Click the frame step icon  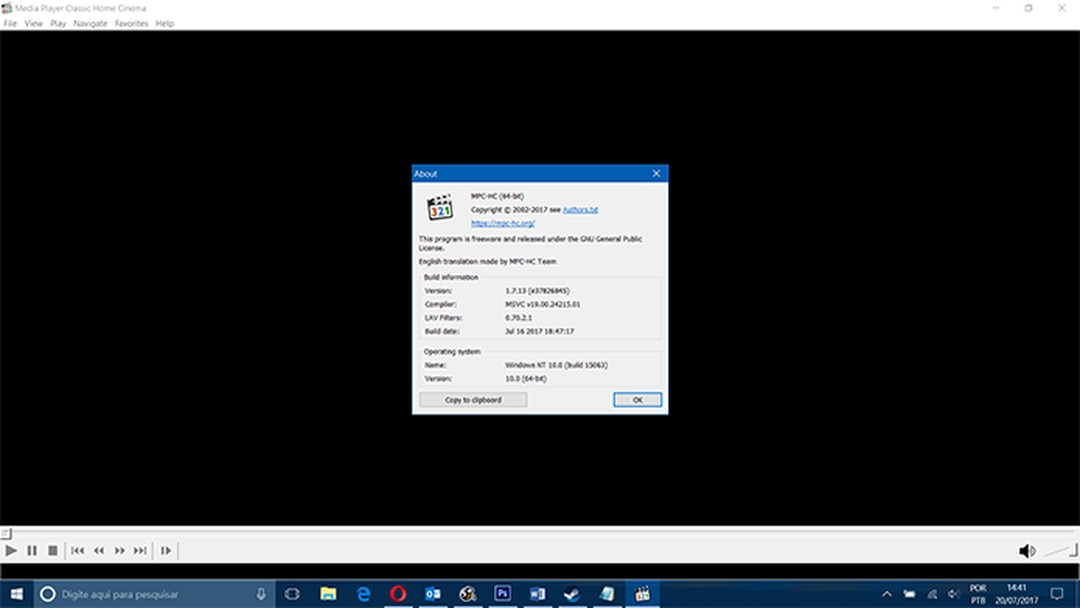click(x=166, y=550)
